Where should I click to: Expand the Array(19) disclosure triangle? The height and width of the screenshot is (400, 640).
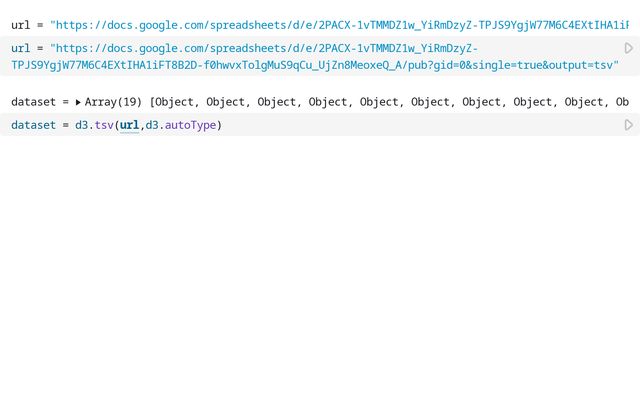click(78, 102)
